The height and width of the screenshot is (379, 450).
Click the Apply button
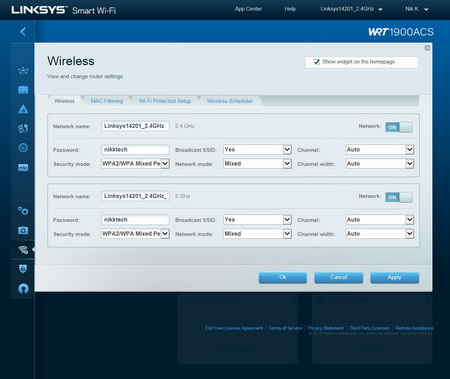pos(394,277)
